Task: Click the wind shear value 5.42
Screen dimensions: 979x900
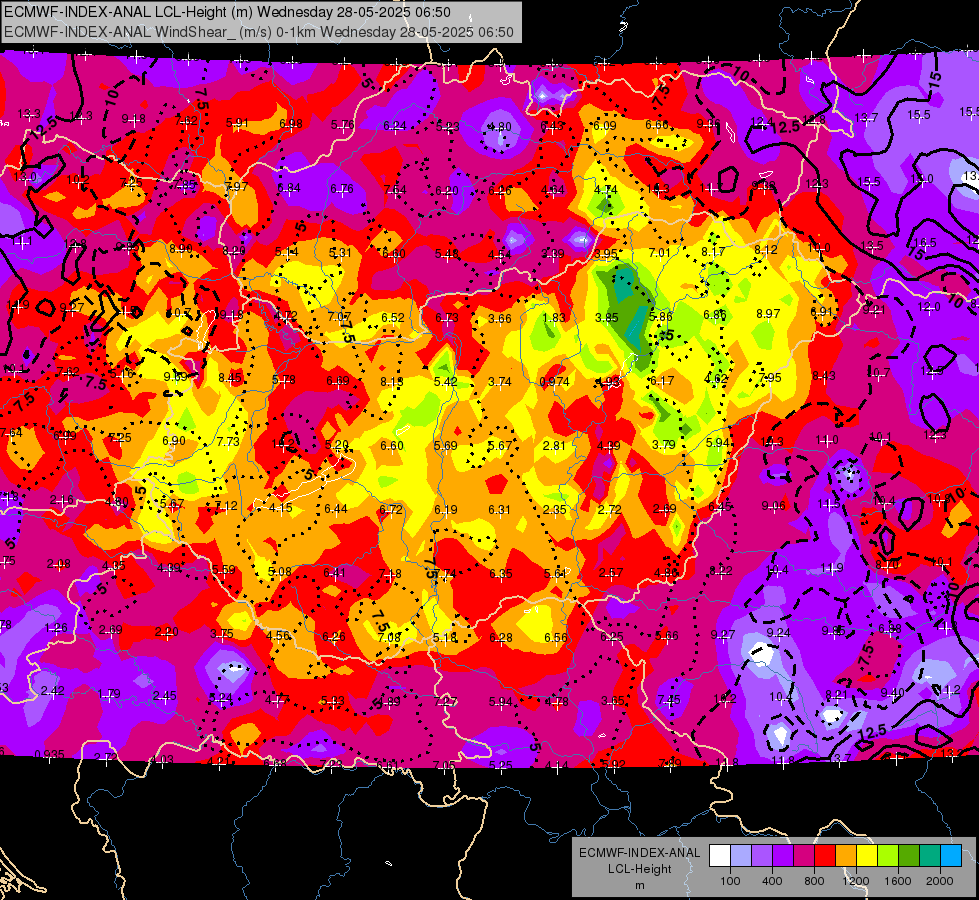Action: pos(446,382)
